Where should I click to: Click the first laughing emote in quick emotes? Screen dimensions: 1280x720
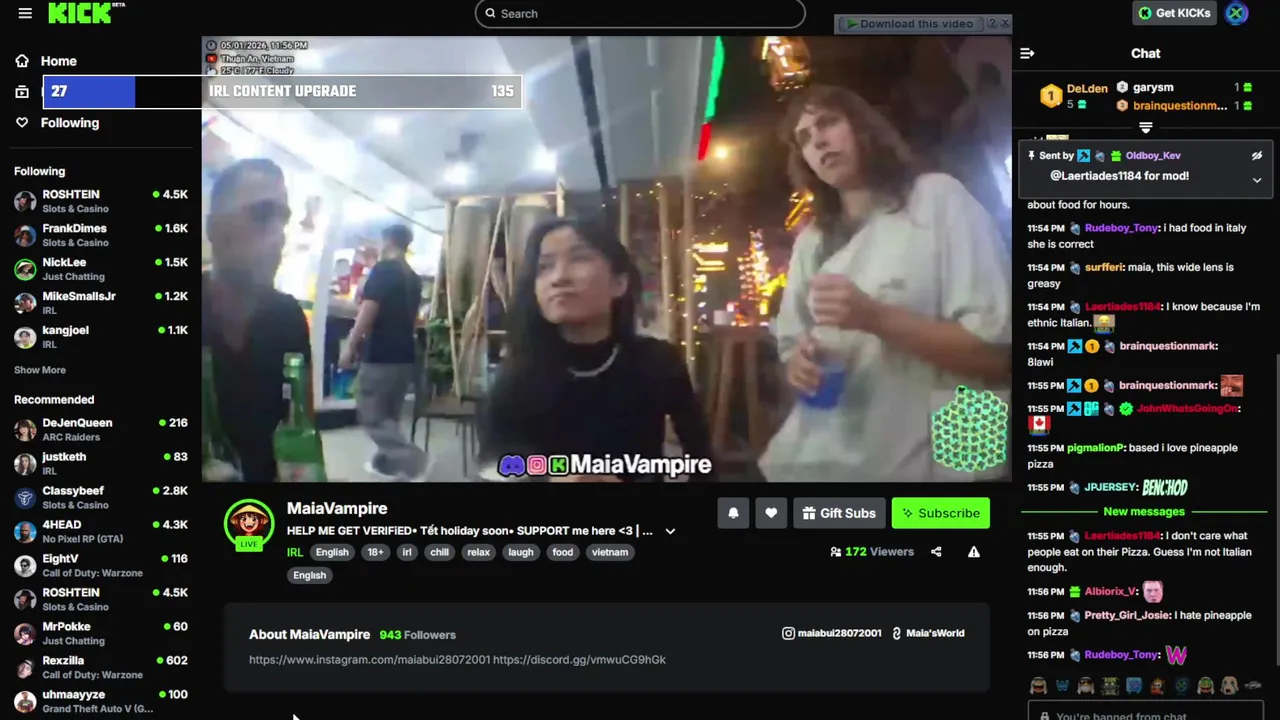point(1038,686)
